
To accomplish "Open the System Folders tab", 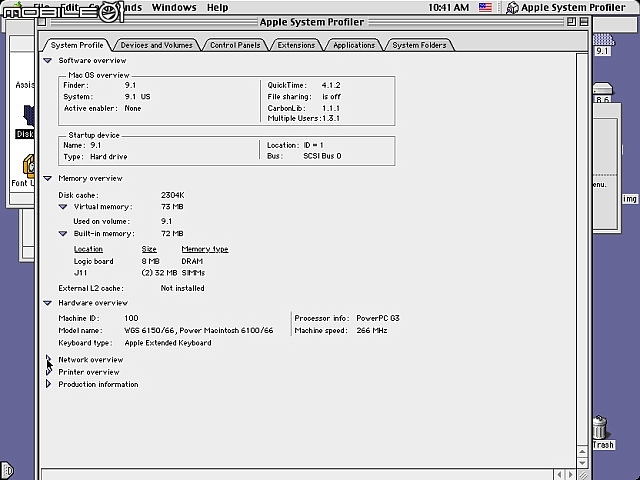I will click(x=419, y=45).
